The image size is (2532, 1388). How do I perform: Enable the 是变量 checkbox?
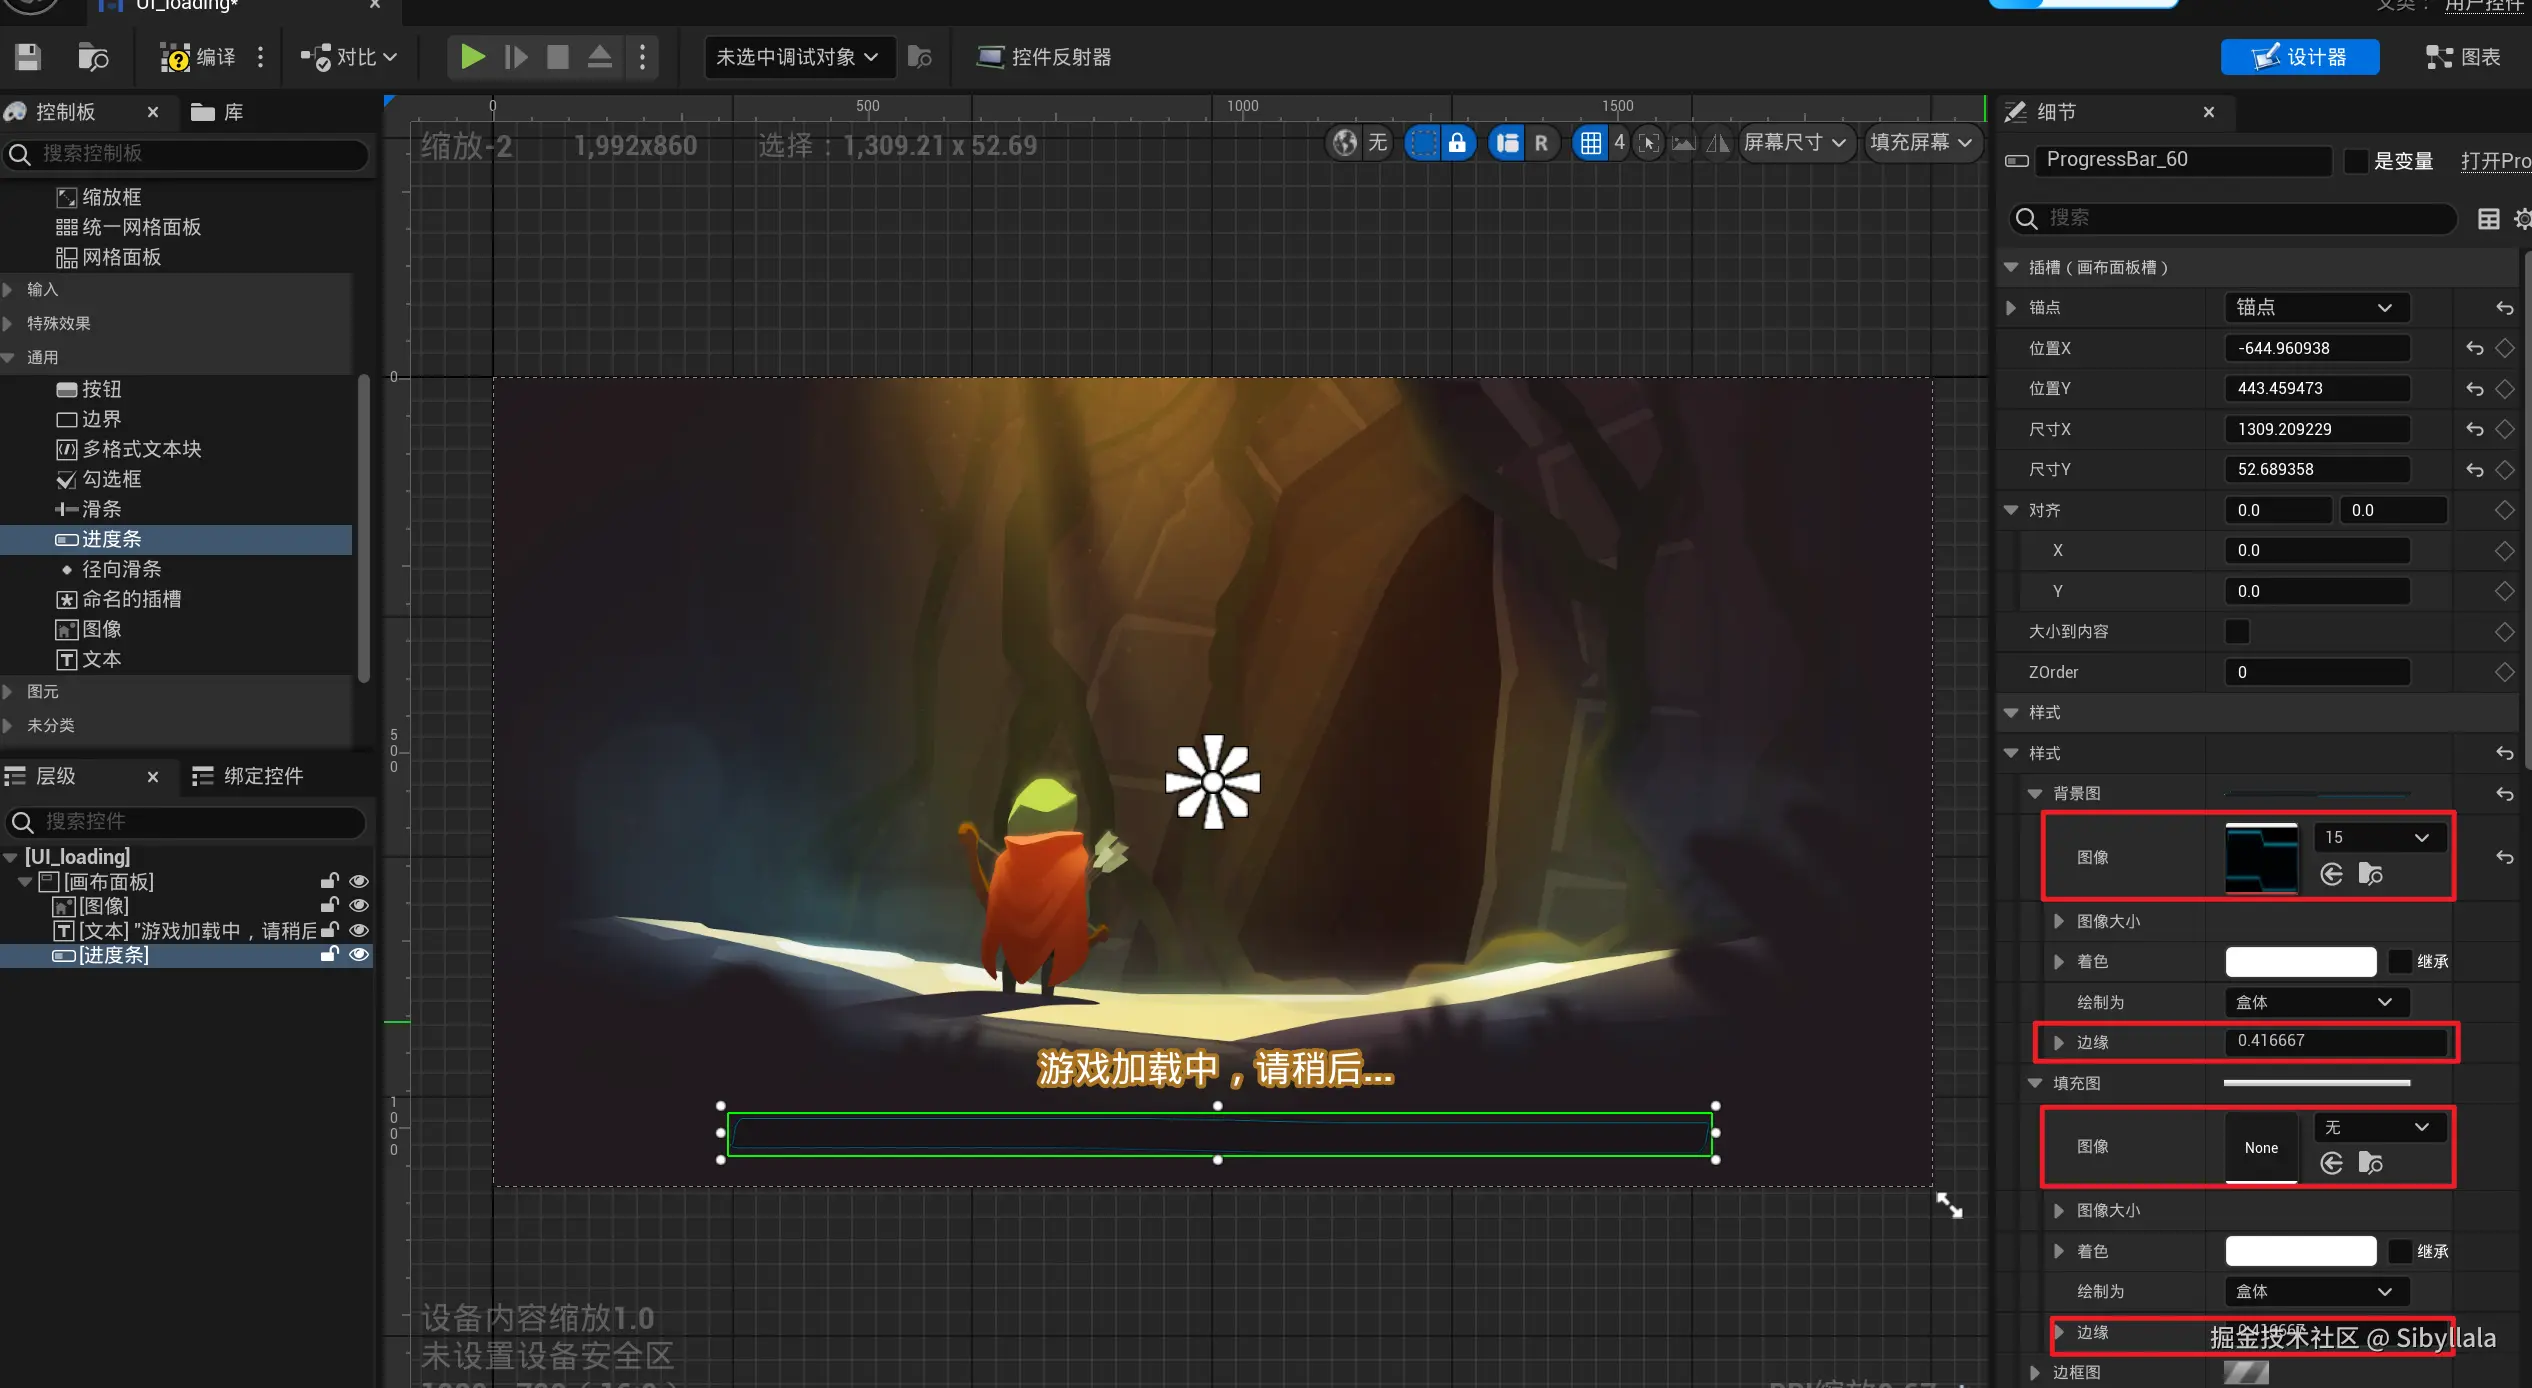pos(2357,161)
